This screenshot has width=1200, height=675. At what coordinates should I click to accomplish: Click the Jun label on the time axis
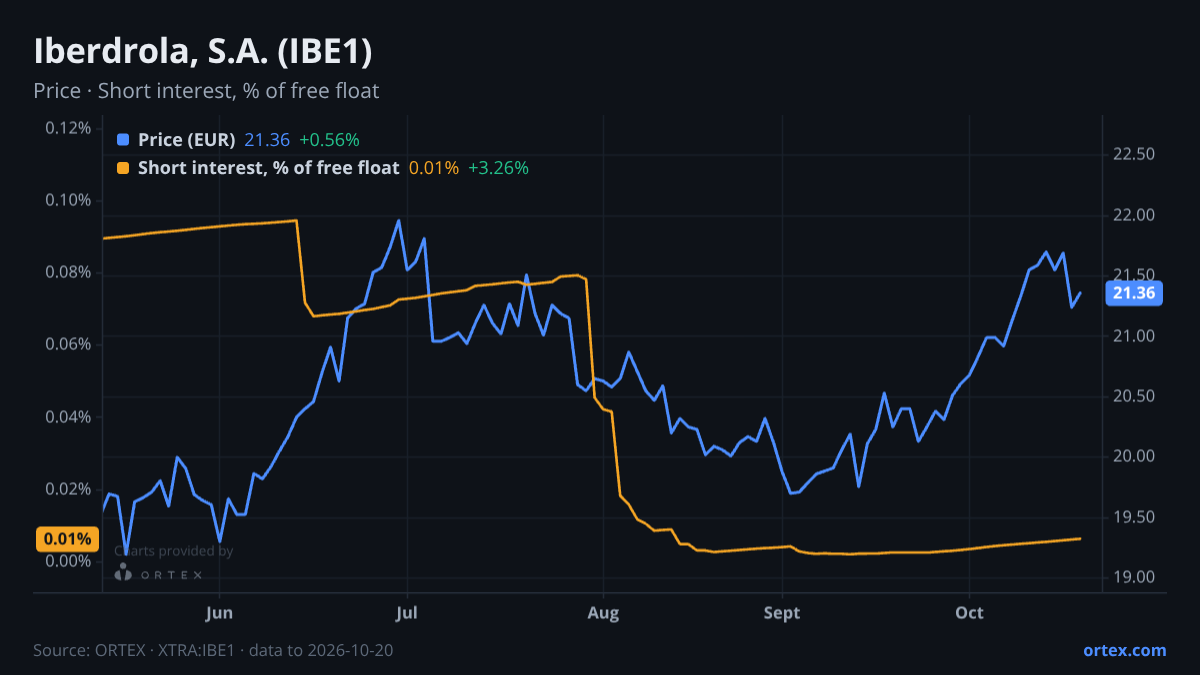(x=219, y=613)
